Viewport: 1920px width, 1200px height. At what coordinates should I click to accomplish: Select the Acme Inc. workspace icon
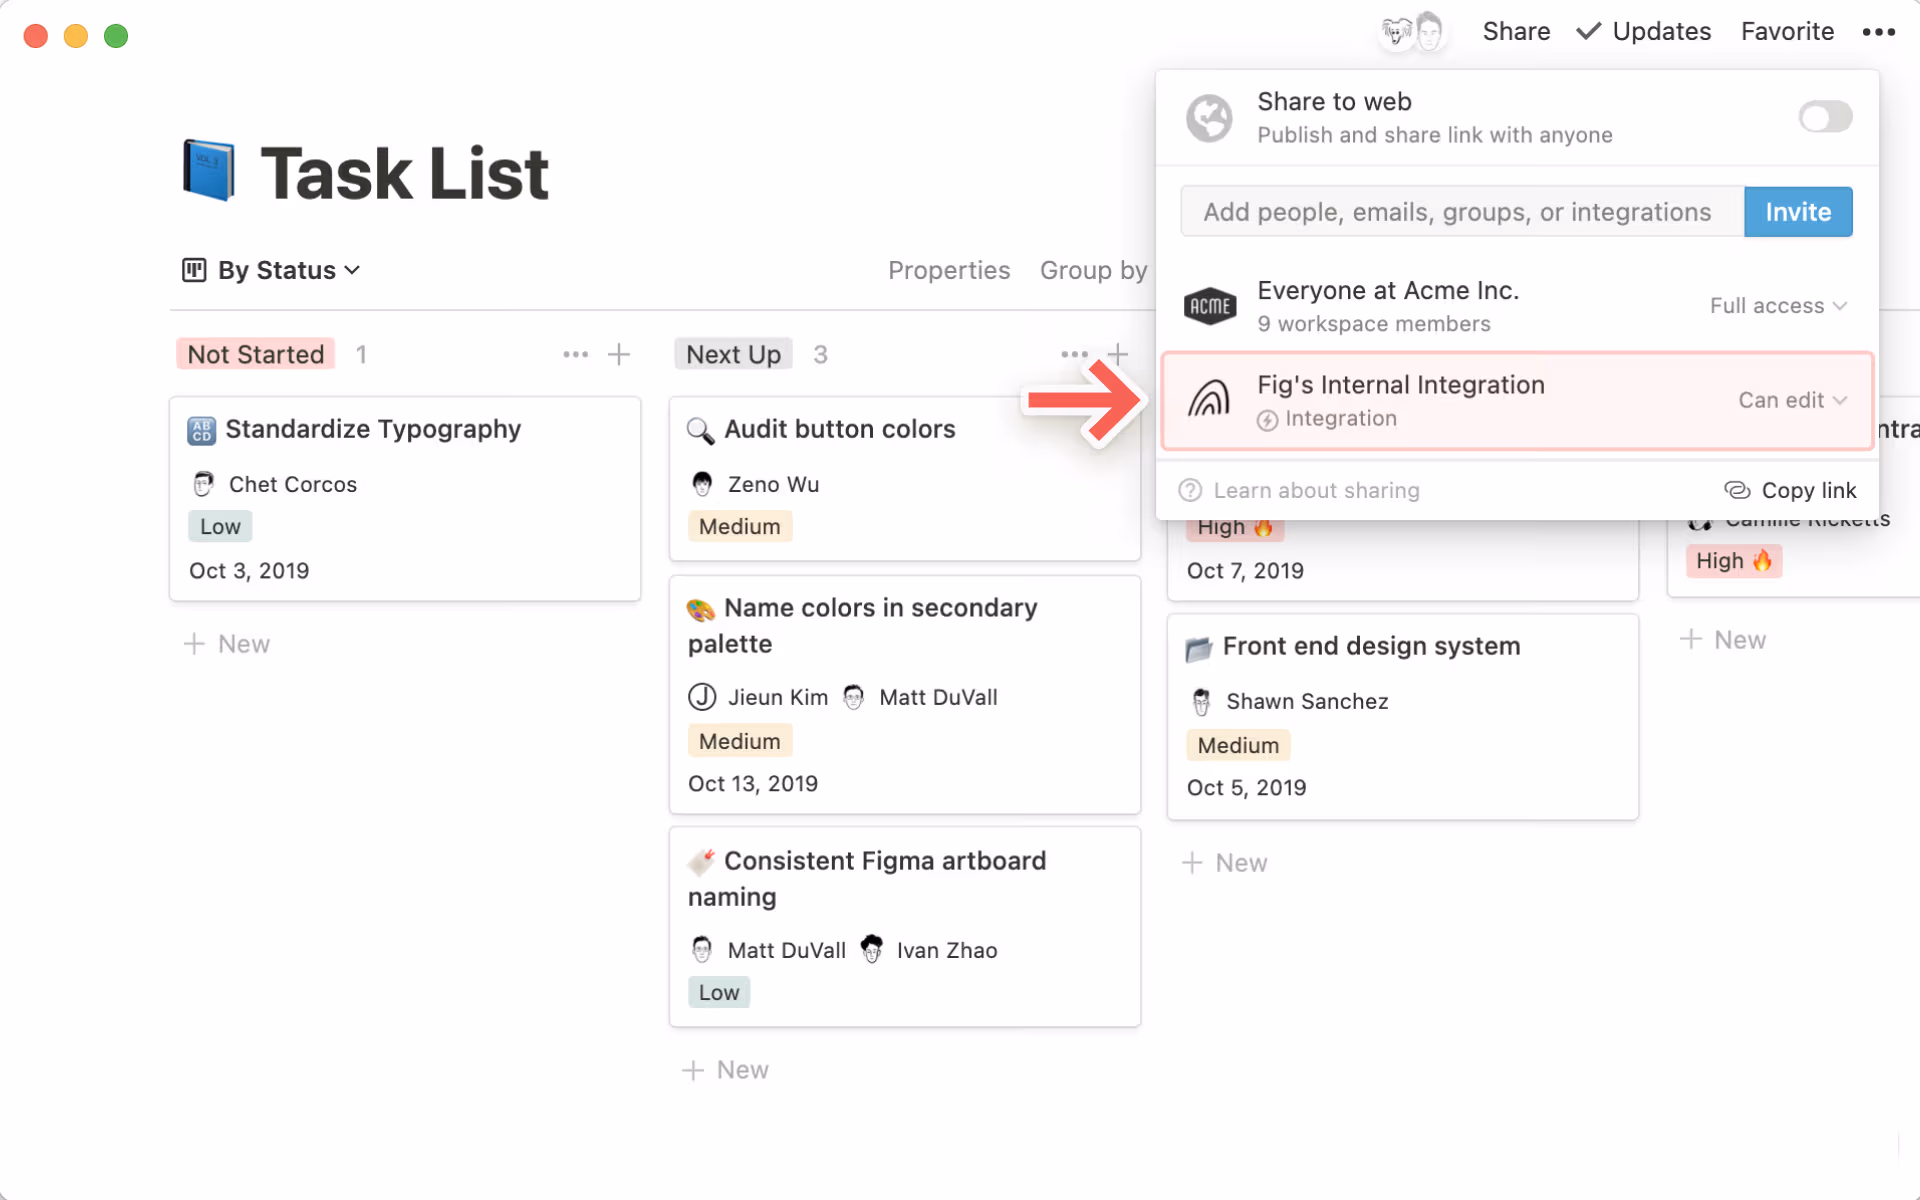[1210, 306]
